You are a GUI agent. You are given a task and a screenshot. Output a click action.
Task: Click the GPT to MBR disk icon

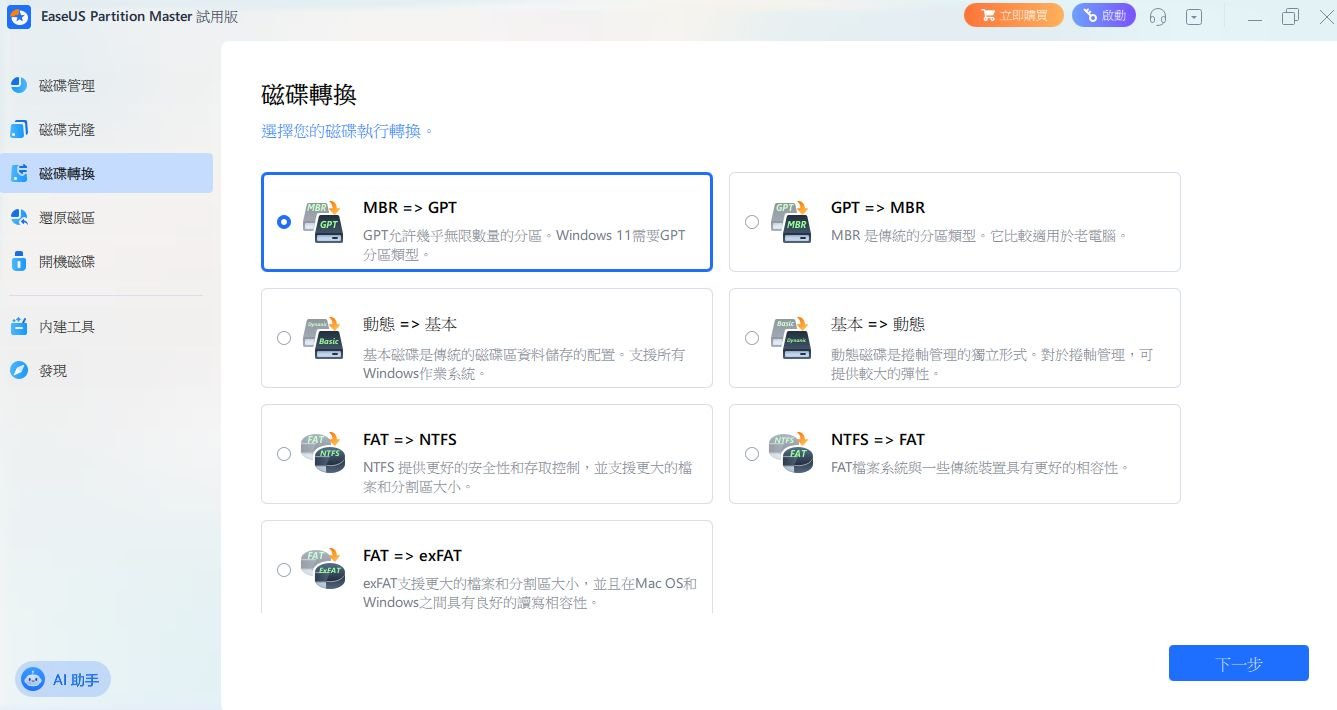[x=791, y=222]
